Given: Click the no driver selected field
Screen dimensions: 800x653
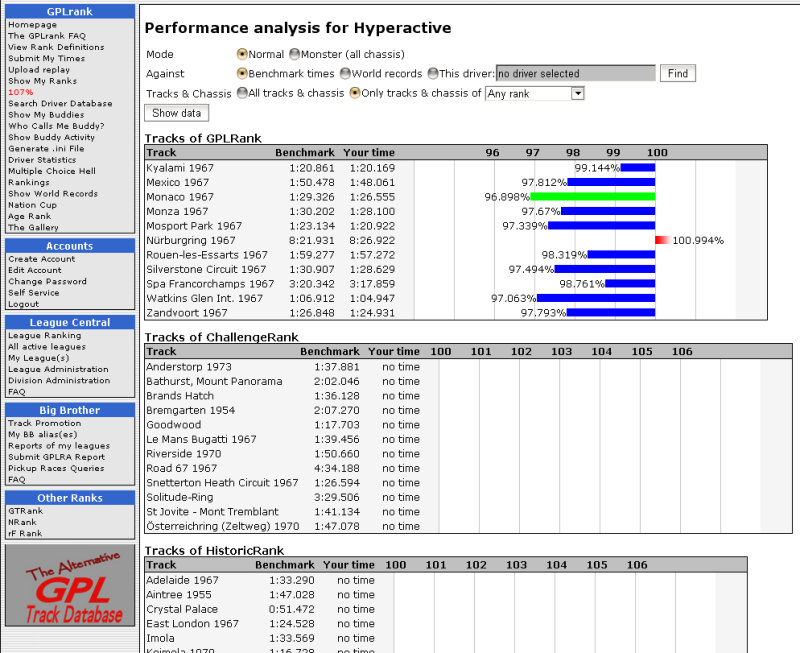Looking at the screenshot, I should [576, 73].
